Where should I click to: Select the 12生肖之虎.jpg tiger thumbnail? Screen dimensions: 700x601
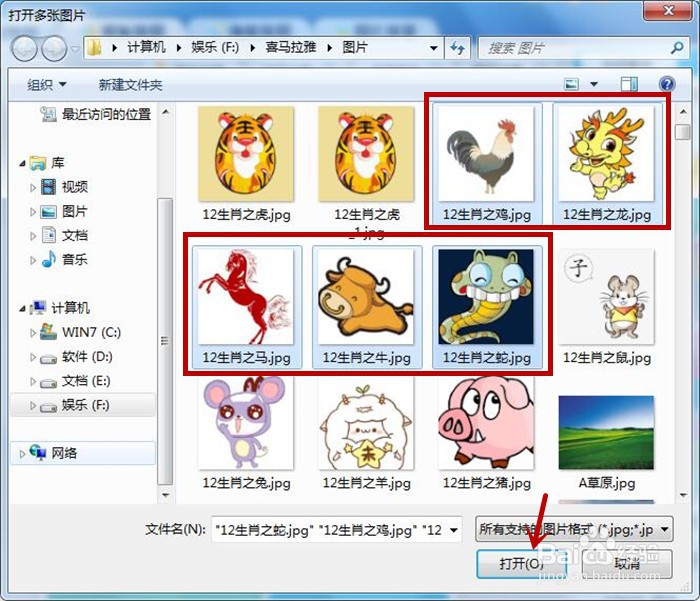click(246, 154)
